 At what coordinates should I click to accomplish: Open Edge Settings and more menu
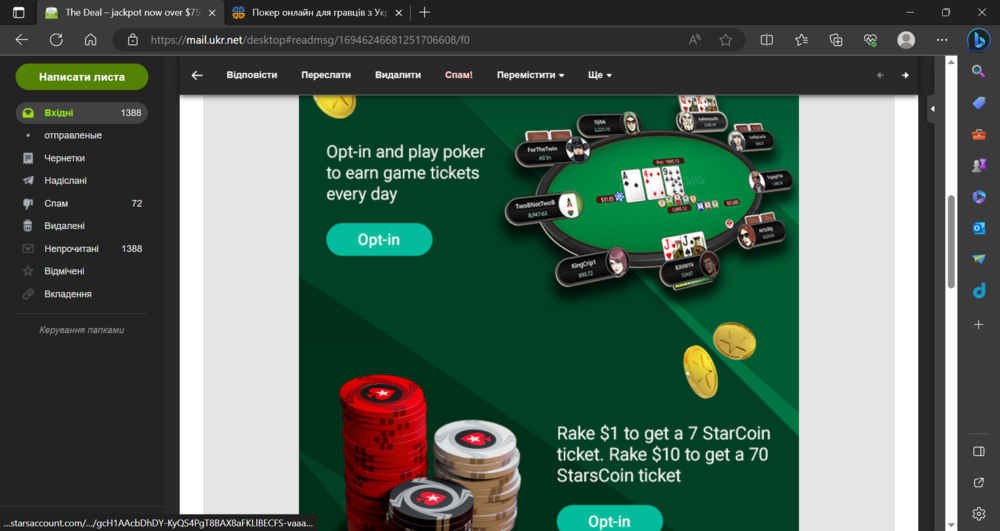[942, 40]
